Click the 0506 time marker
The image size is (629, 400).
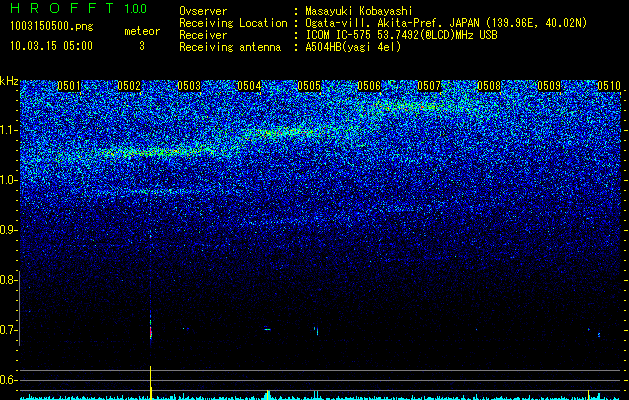point(369,86)
